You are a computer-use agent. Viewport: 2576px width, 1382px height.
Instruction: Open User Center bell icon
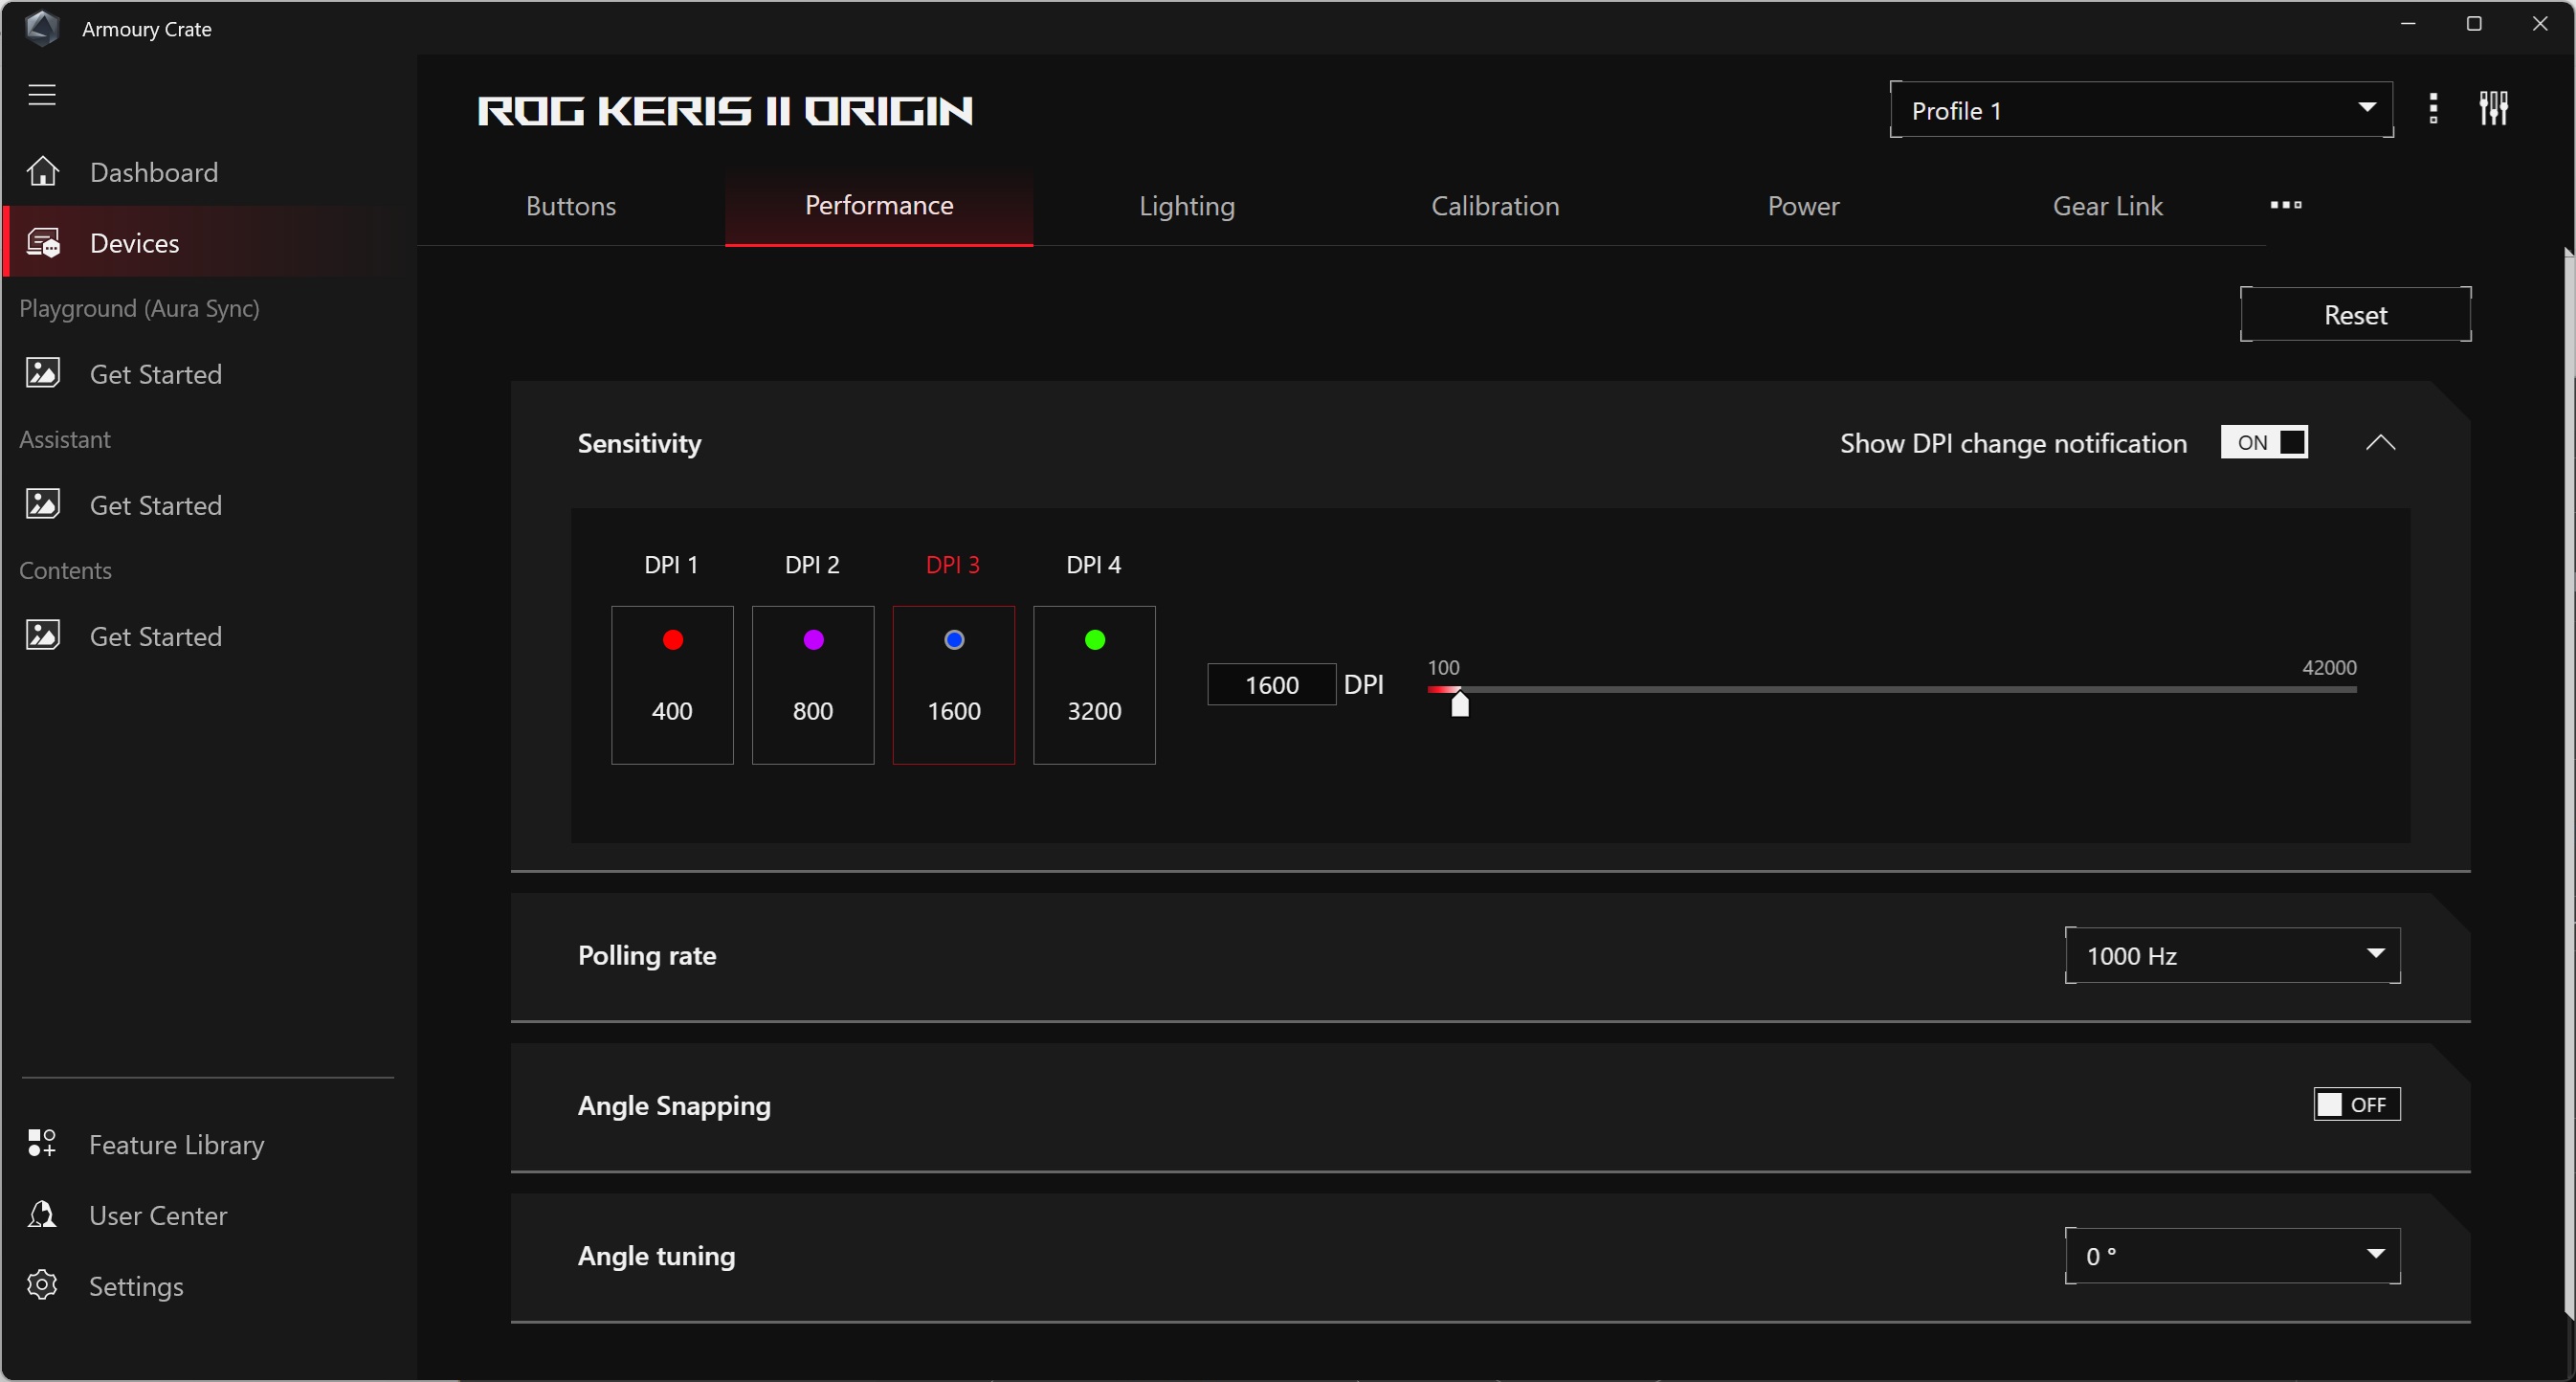(x=42, y=1214)
